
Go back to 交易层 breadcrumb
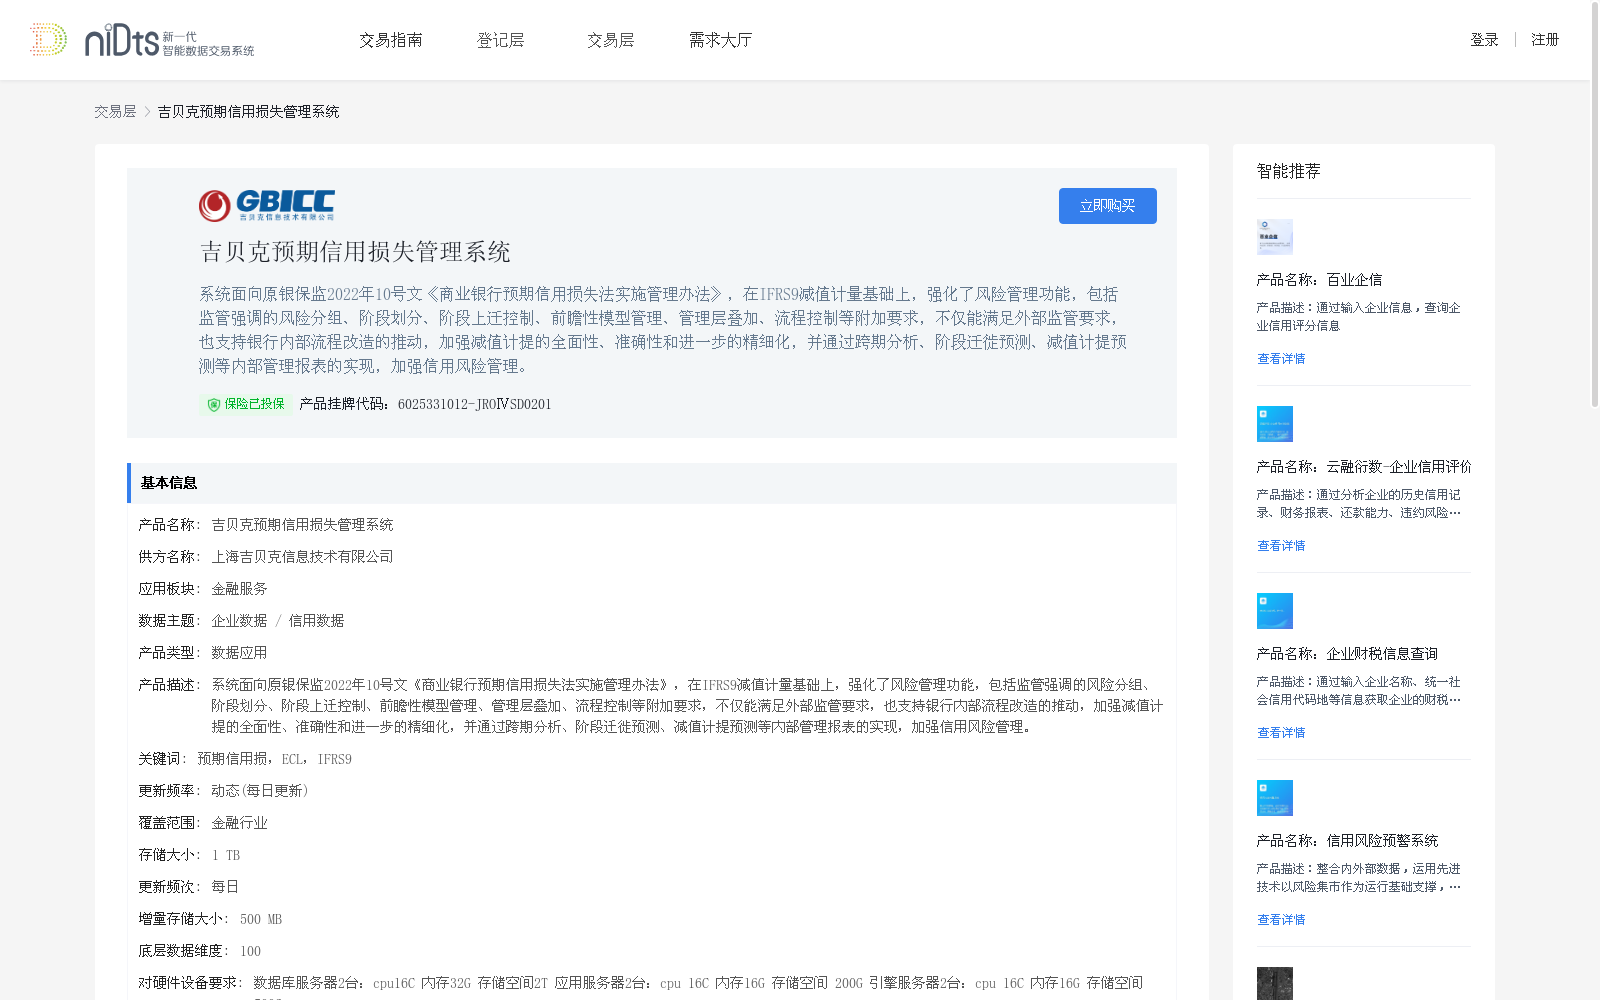[115, 112]
